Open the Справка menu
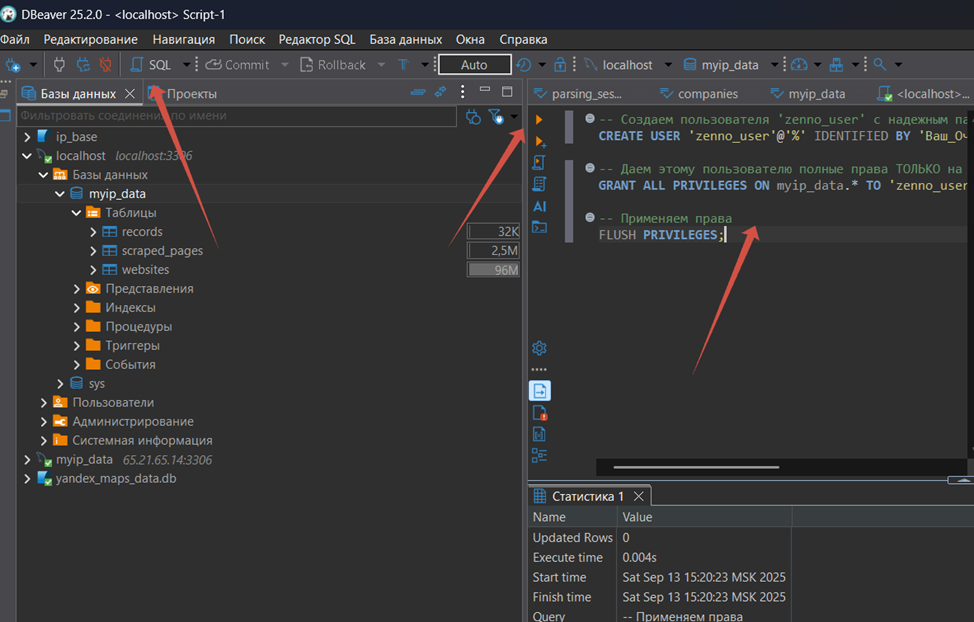 [x=523, y=39]
